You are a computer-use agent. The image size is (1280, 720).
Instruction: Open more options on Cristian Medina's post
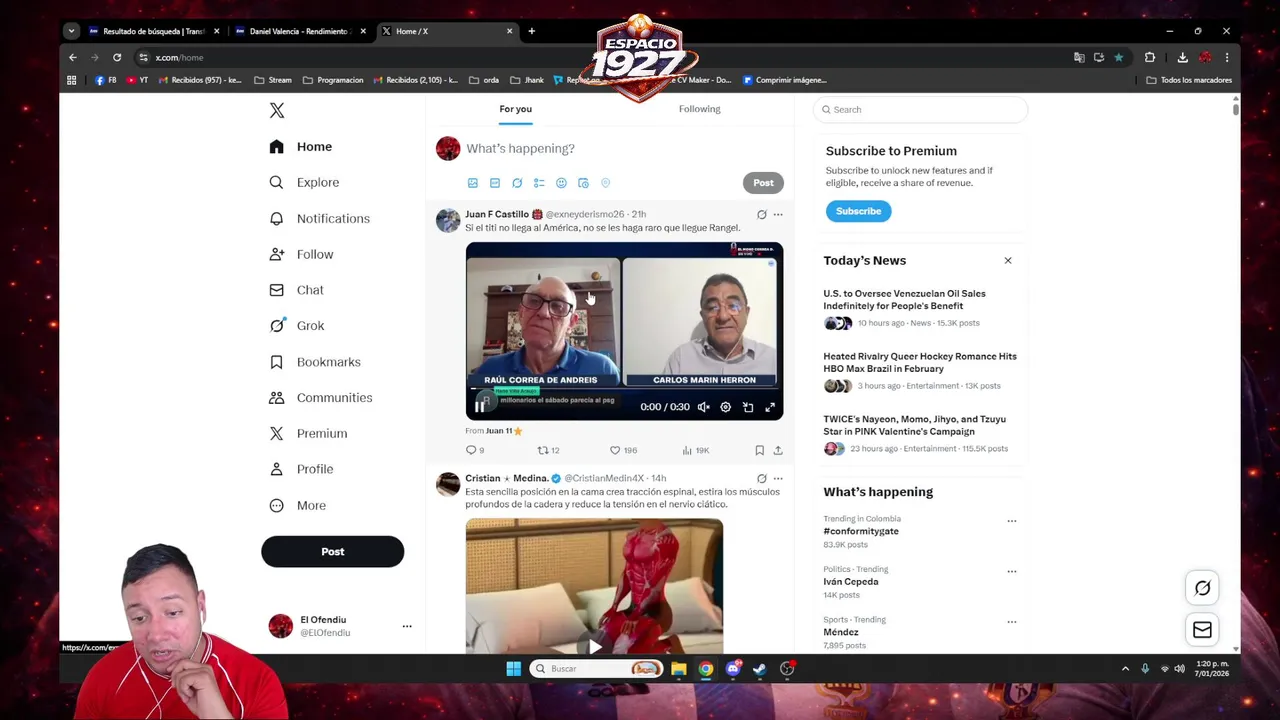tap(778, 478)
